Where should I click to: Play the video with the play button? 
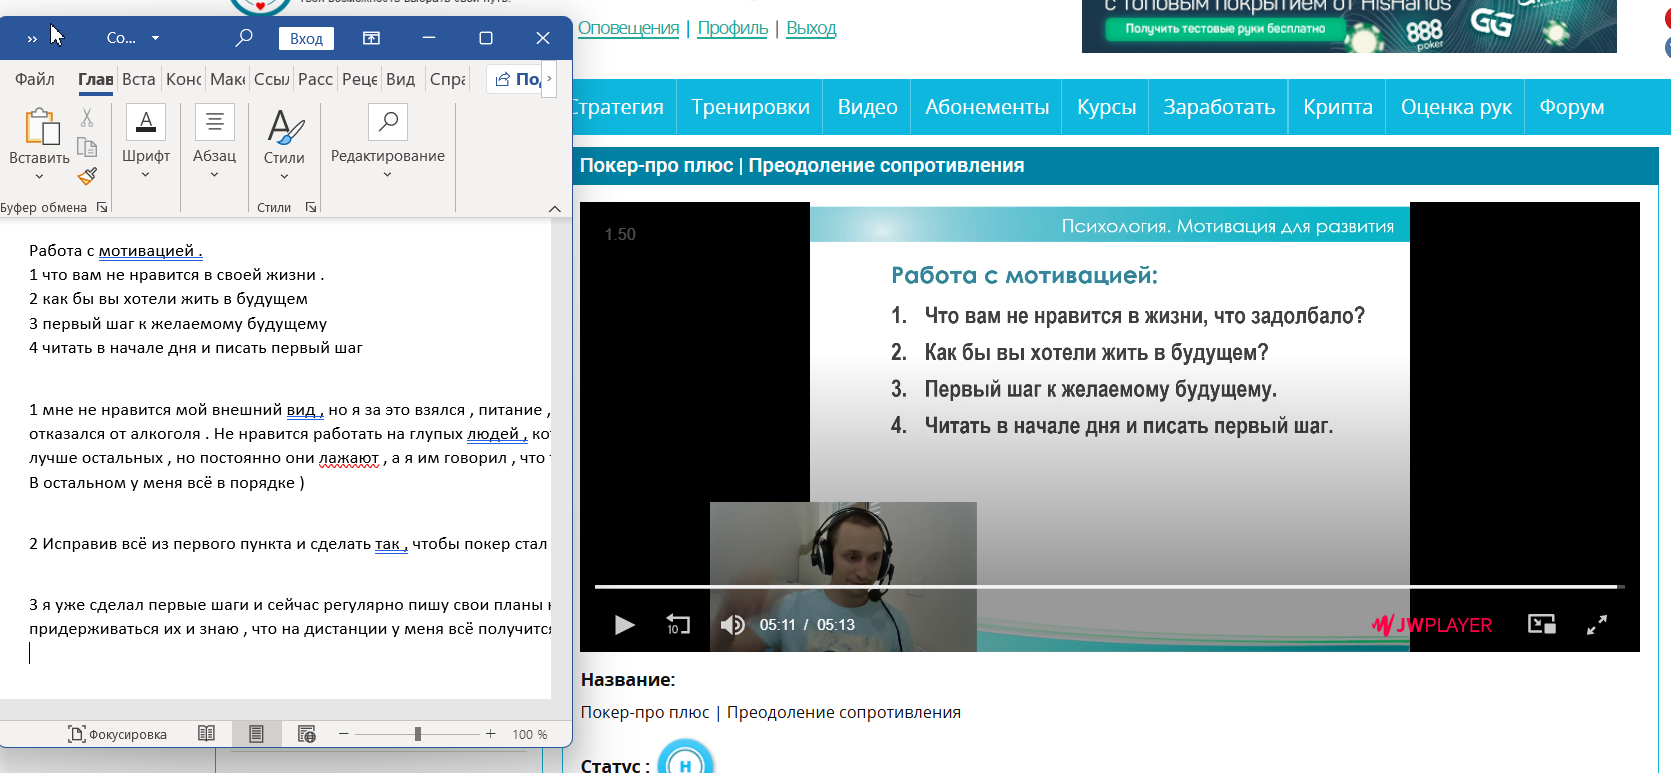[x=625, y=625]
